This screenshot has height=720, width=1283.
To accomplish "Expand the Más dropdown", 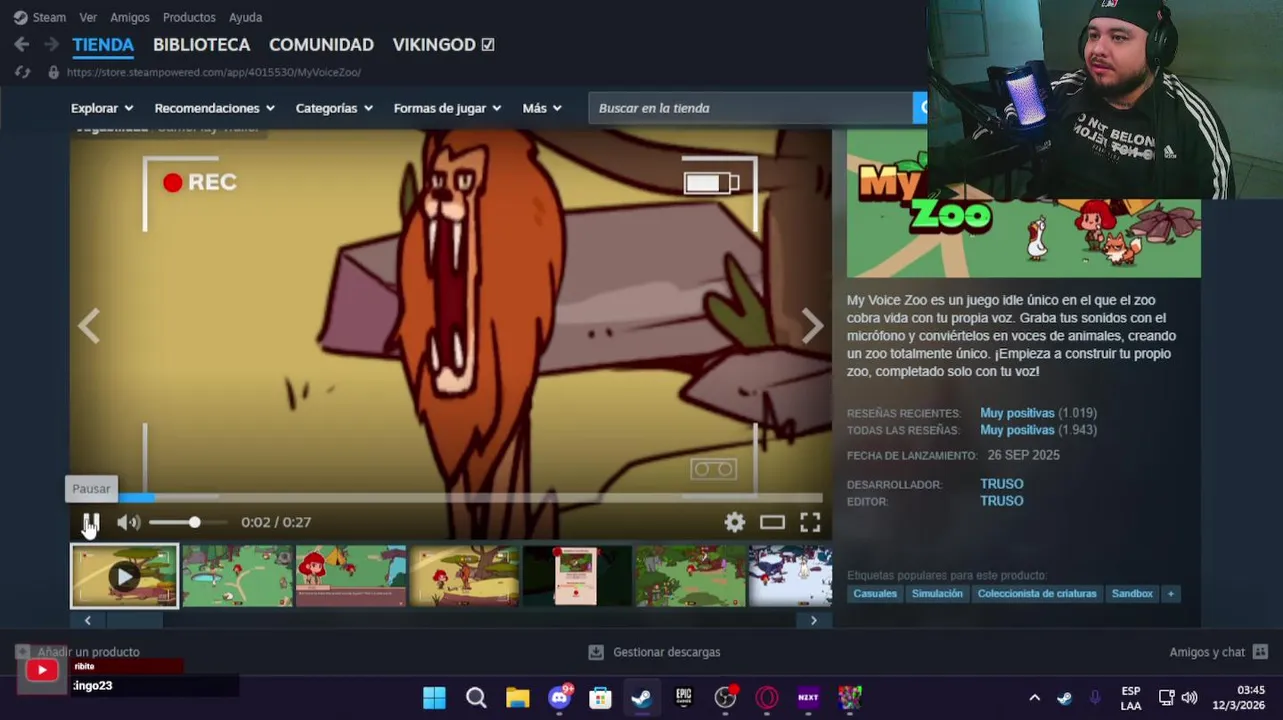I will [542, 108].
